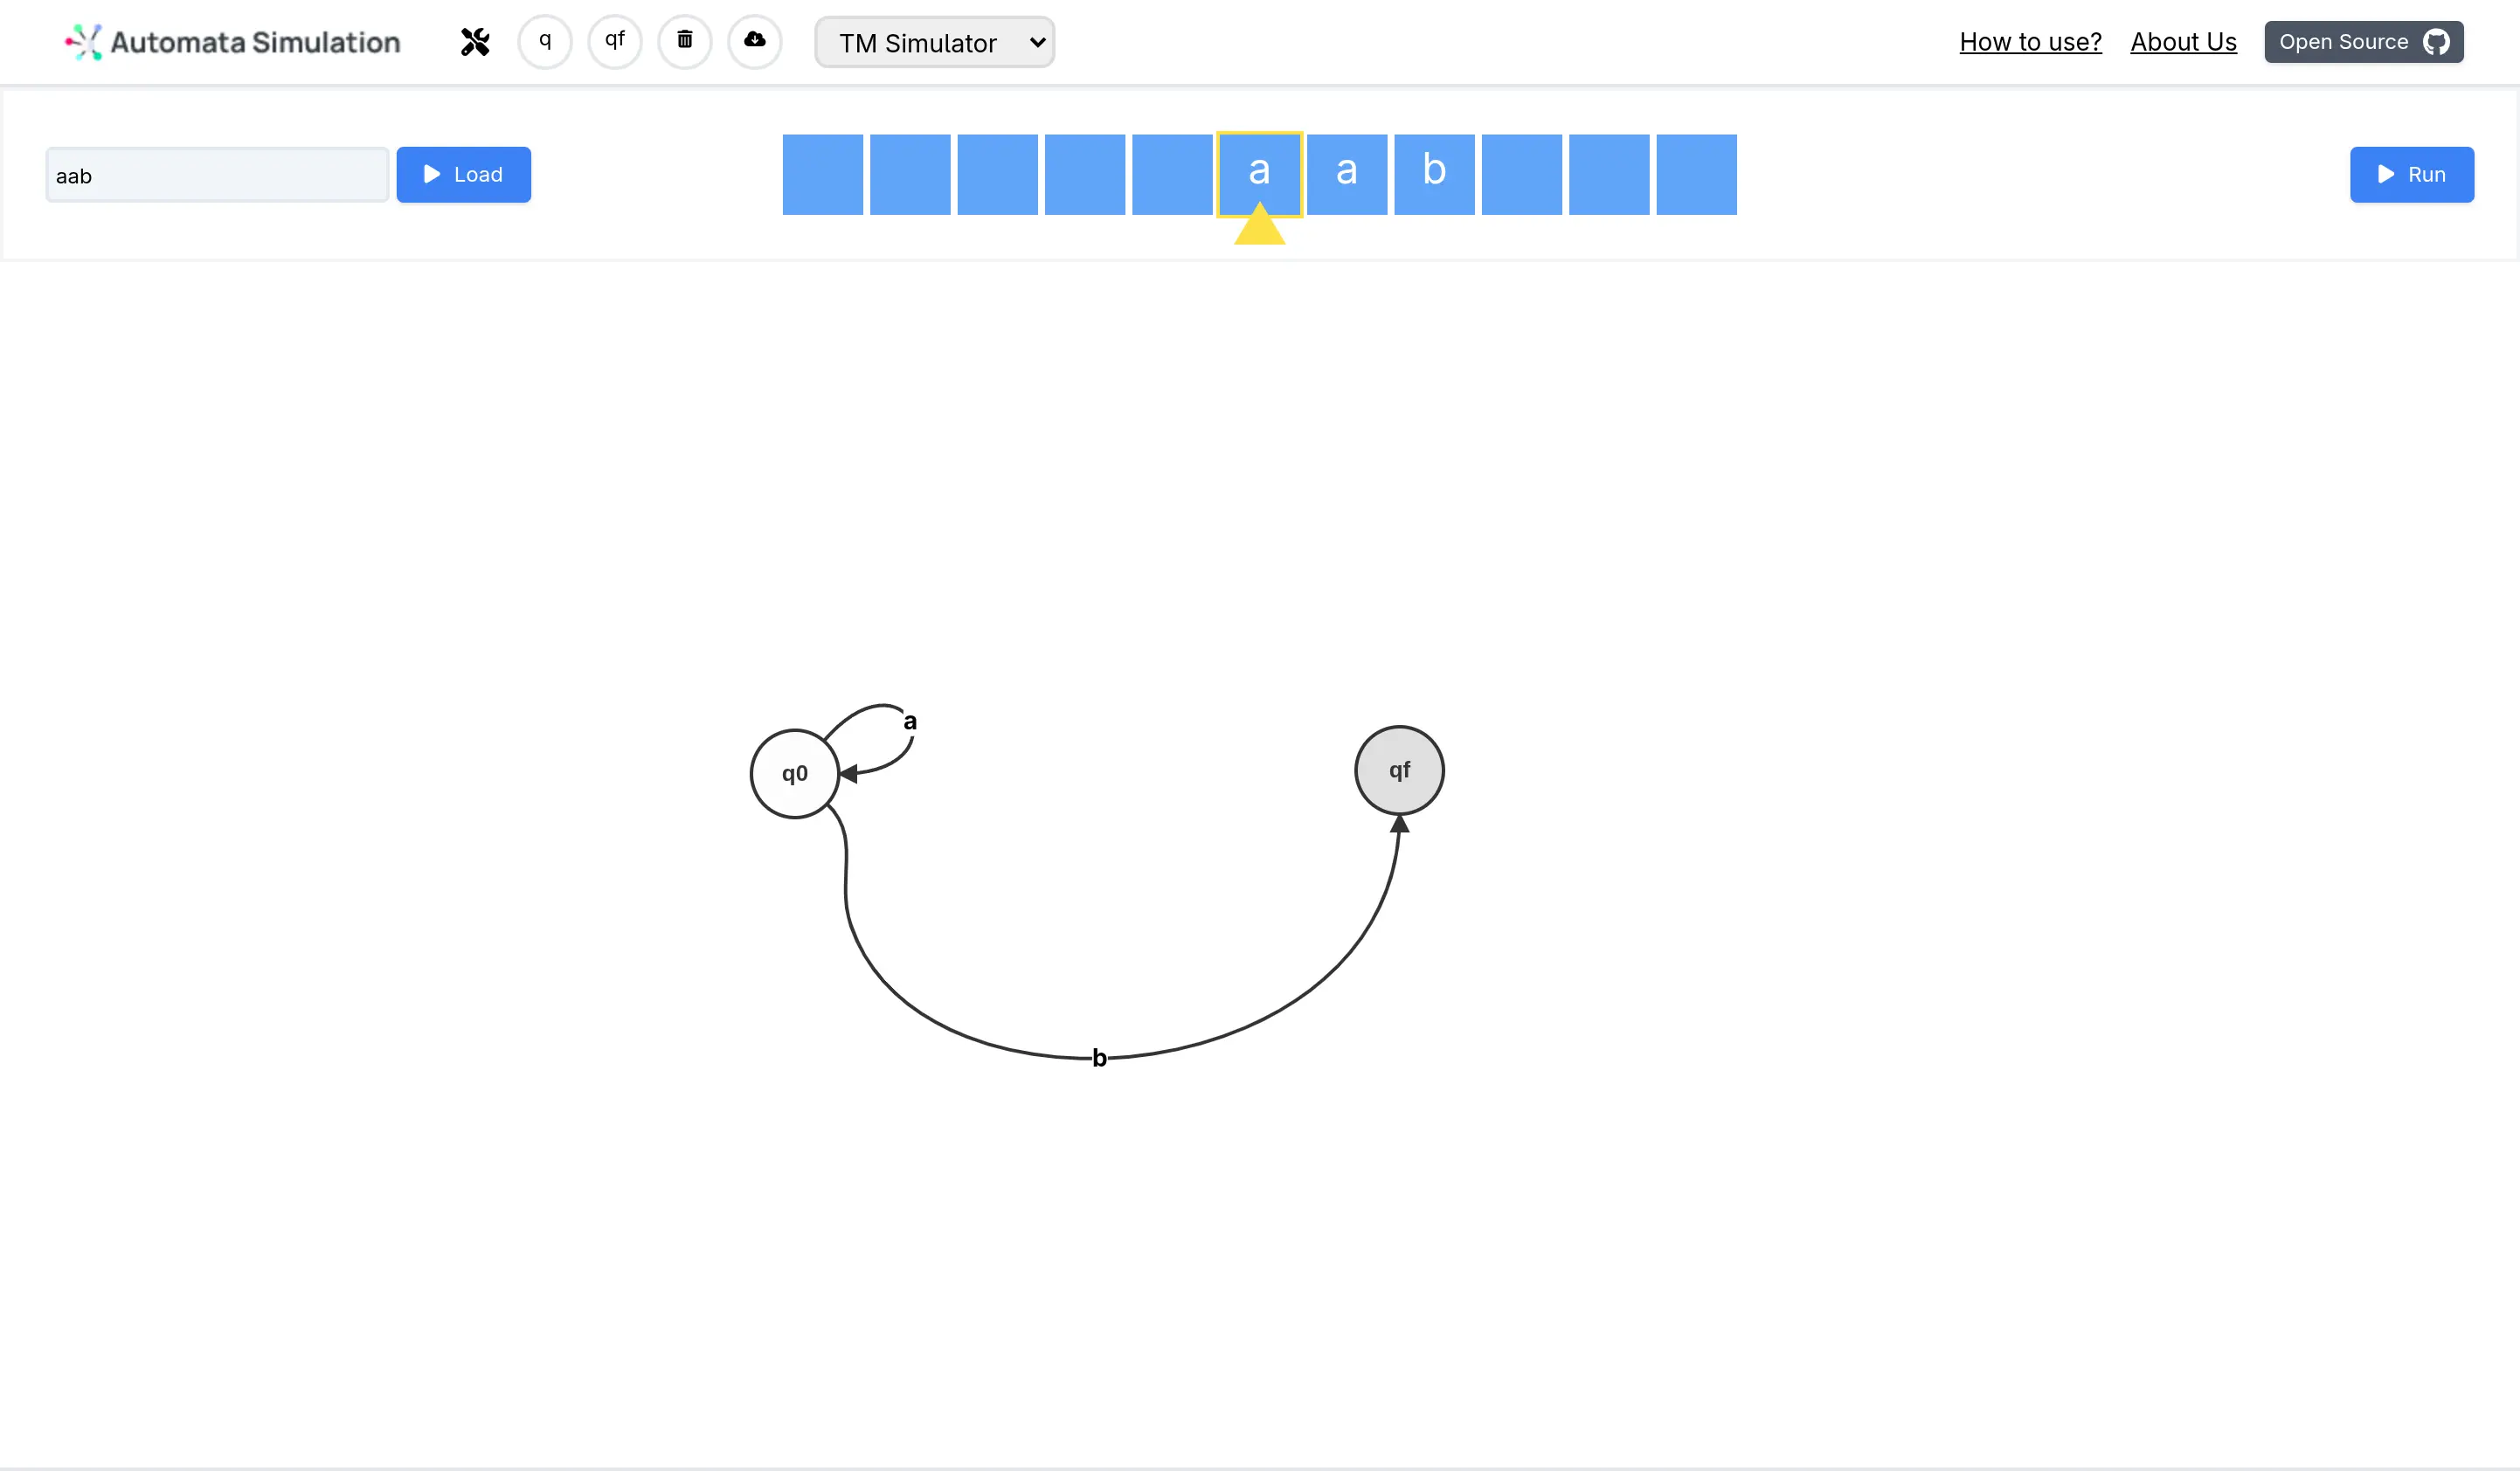Click the tape cell containing b
This screenshot has height=1471, width=2520.
pyautogui.click(x=1434, y=175)
